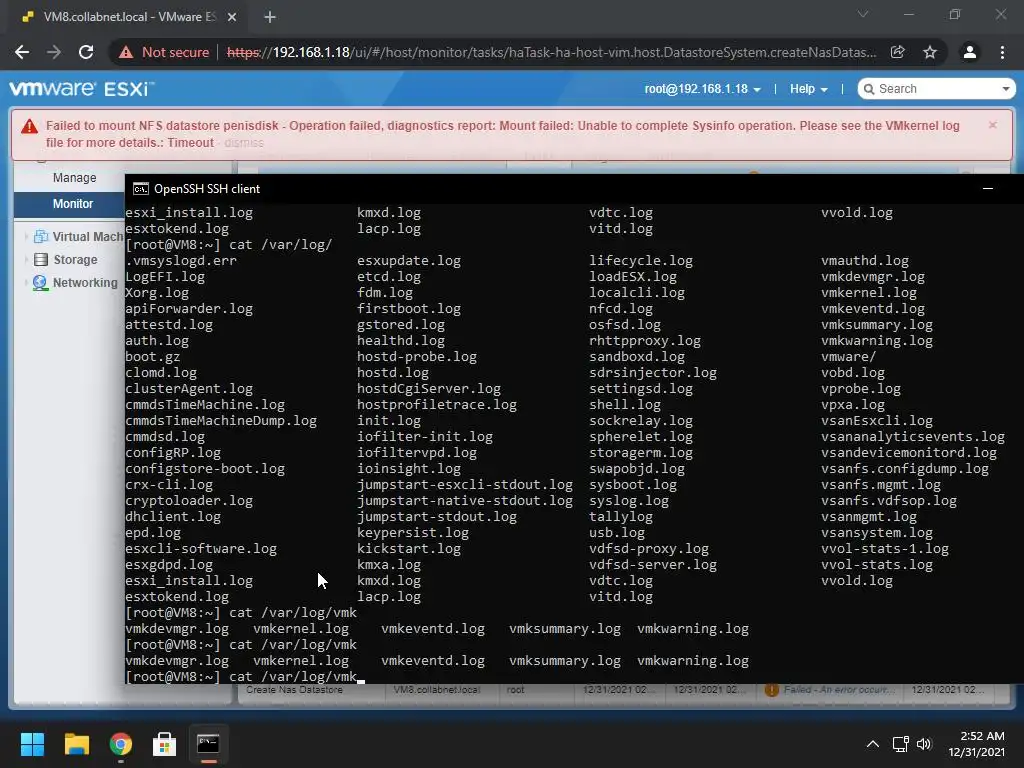
Task: Click the Storage icon in navigator
Action: pos(40,259)
